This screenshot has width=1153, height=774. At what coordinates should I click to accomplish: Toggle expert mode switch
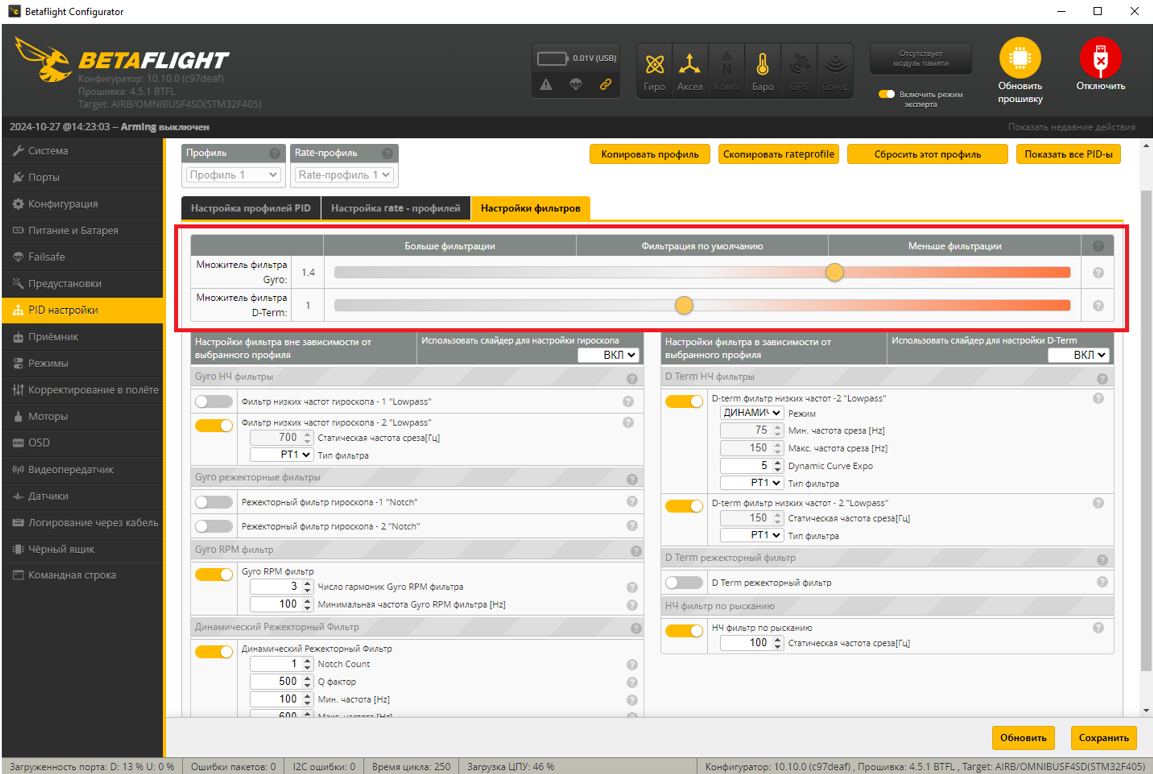pyautogui.click(x=886, y=94)
